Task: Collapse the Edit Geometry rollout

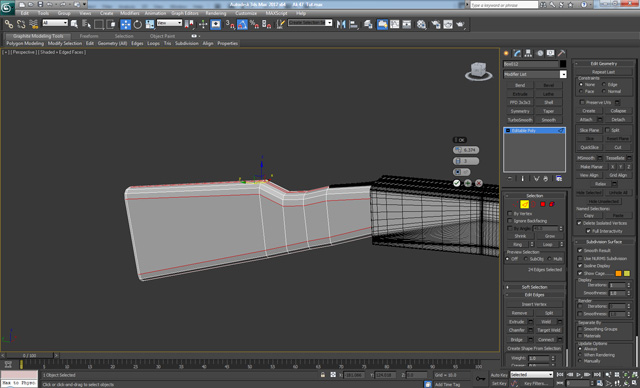Action: tap(604, 64)
